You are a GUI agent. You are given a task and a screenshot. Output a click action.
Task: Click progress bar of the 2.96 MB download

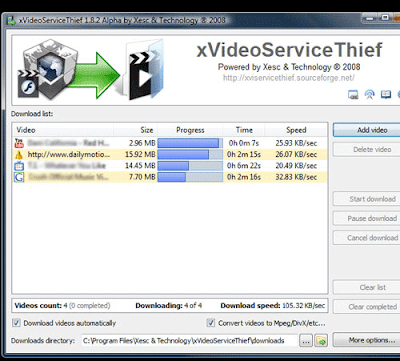coord(190,143)
